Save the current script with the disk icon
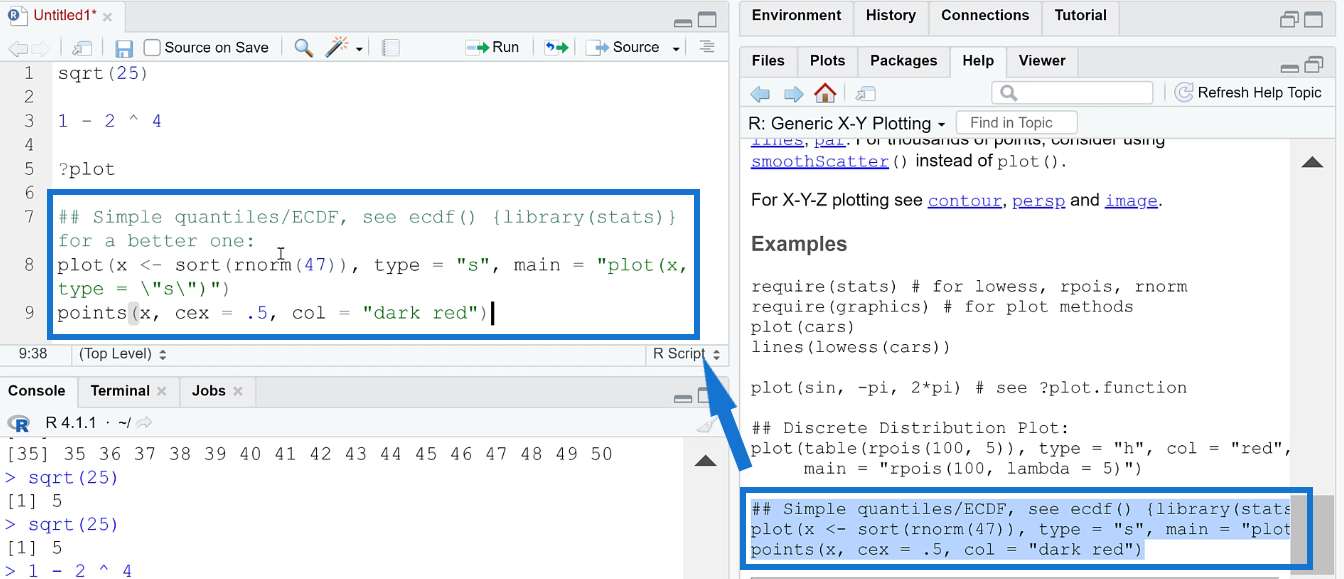Image resolution: width=1344 pixels, height=579 pixels. tap(124, 48)
